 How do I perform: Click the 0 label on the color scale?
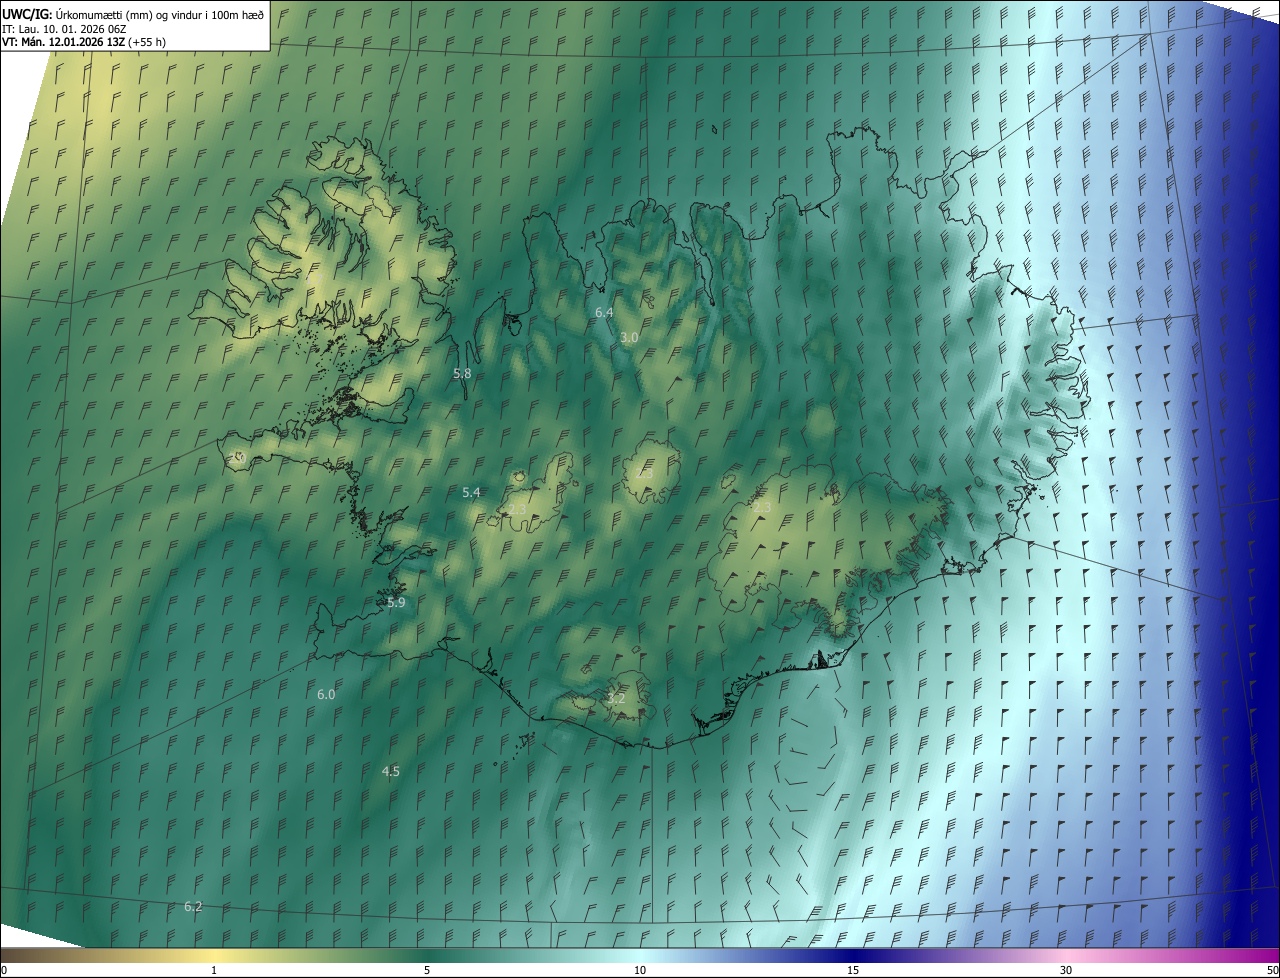(4, 970)
